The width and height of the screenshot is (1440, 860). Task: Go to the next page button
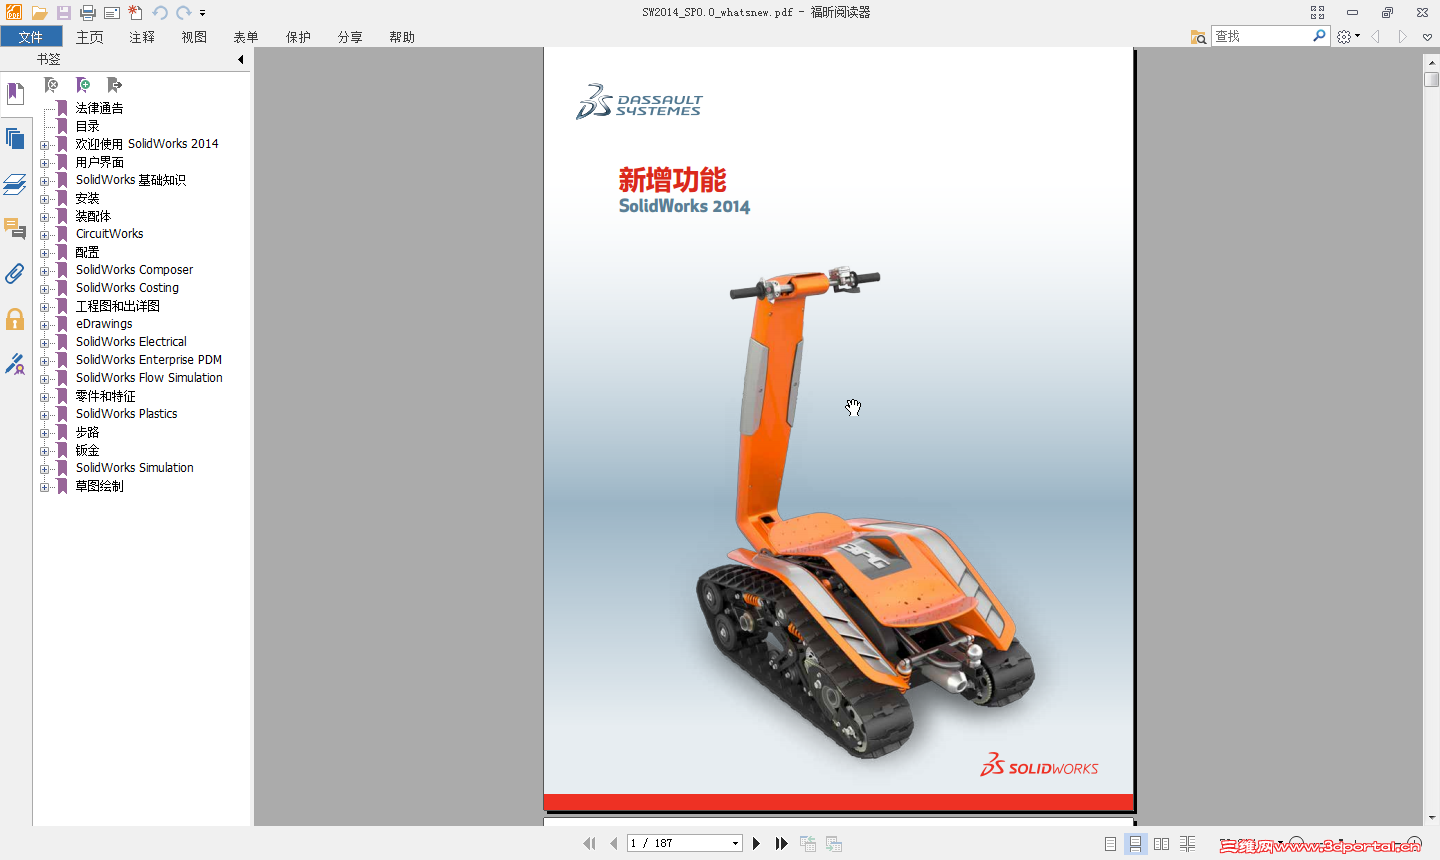[x=756, y=844]
